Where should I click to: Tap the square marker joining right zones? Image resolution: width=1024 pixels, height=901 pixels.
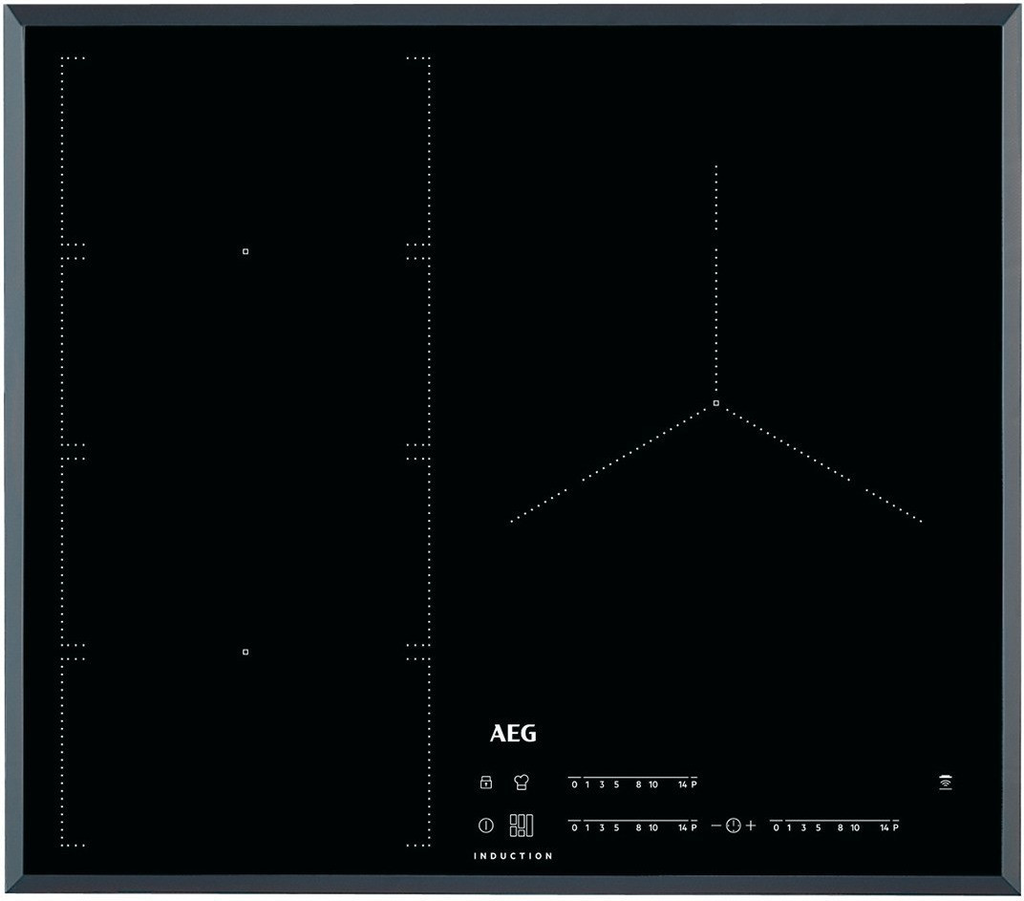click(716, 403)
